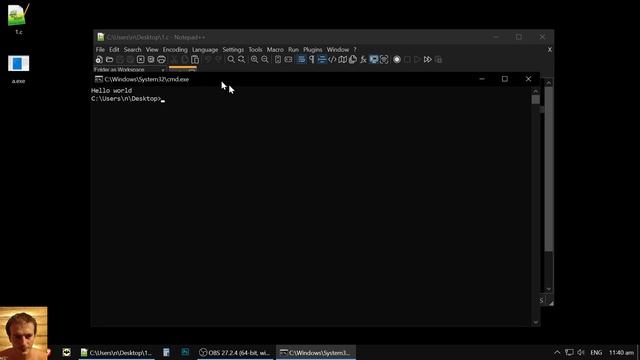Open the Window menu in Notepad++
Viewport: 640px width, 360px height.
[x=338, y=49]
